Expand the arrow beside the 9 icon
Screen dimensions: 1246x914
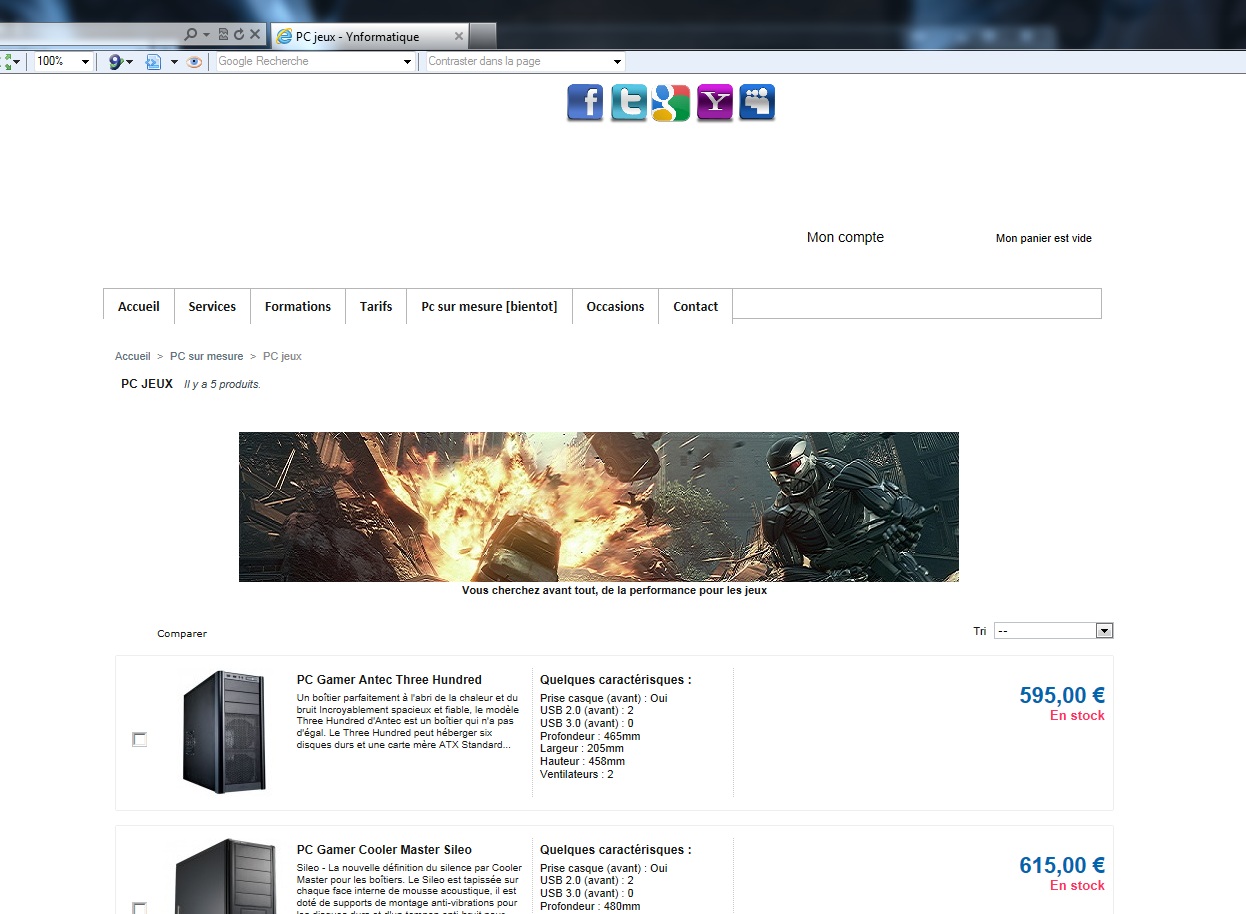[129, 62]
